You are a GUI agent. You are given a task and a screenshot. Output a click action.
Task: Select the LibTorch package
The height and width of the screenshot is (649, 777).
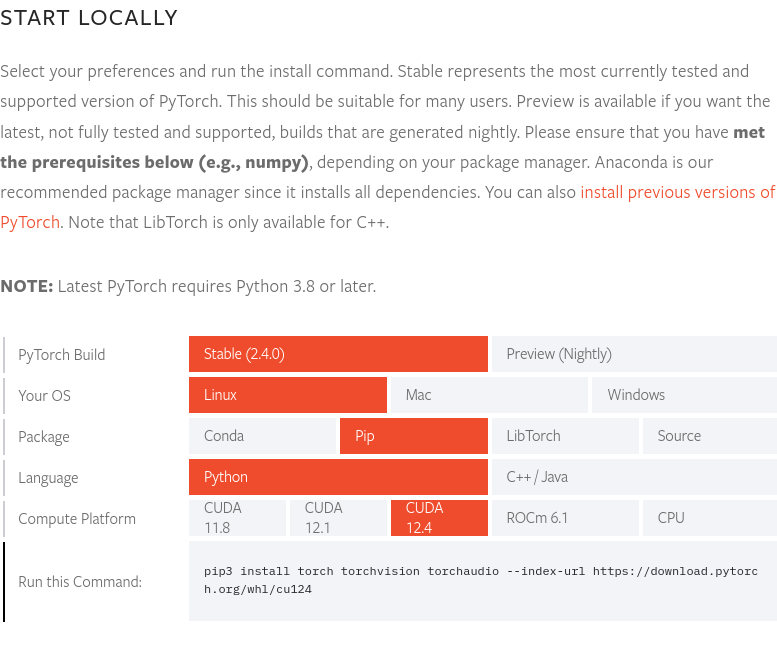pos(565,436)
